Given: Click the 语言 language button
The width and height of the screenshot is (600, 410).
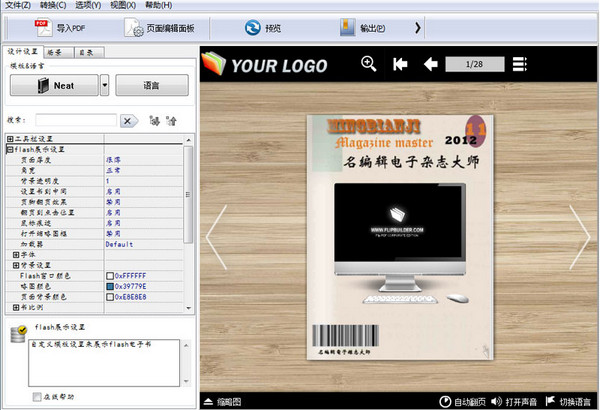Looking at the screenshot, I should tap(152, 85).
